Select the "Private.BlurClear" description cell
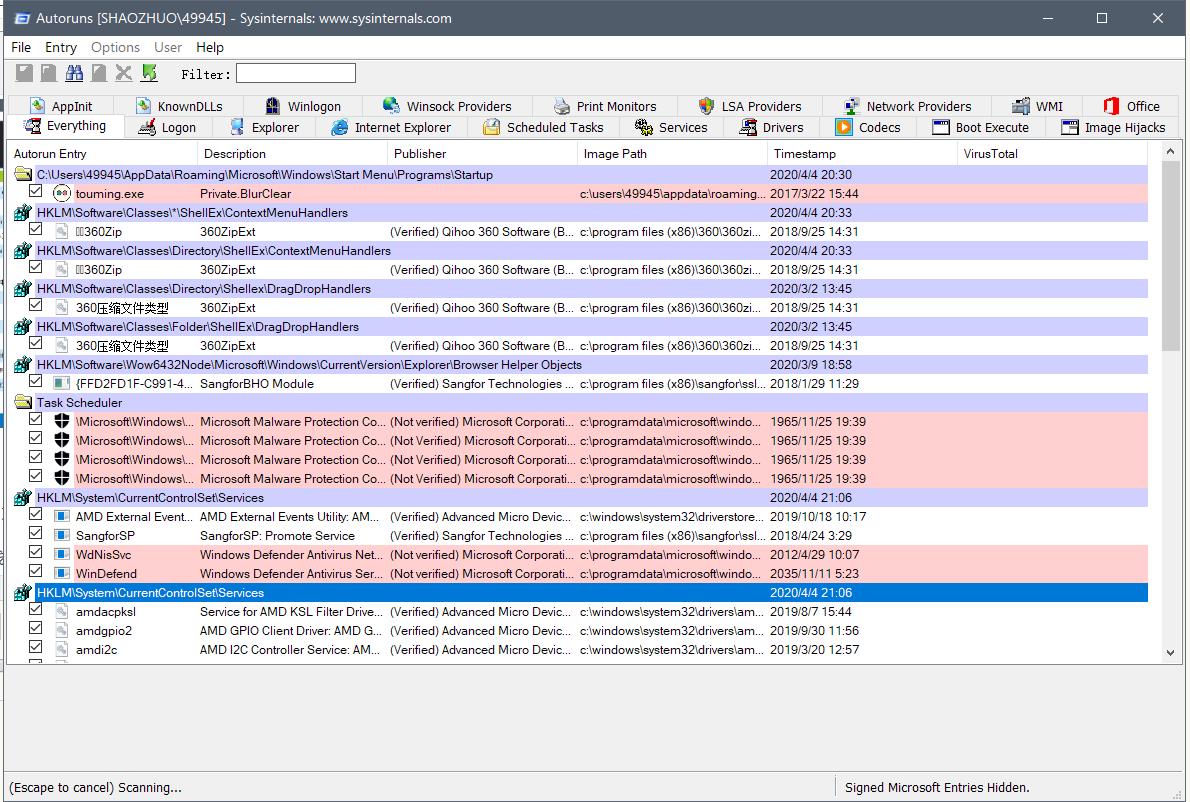Viewport: 1190px width, 802px height. coord(245,193)
